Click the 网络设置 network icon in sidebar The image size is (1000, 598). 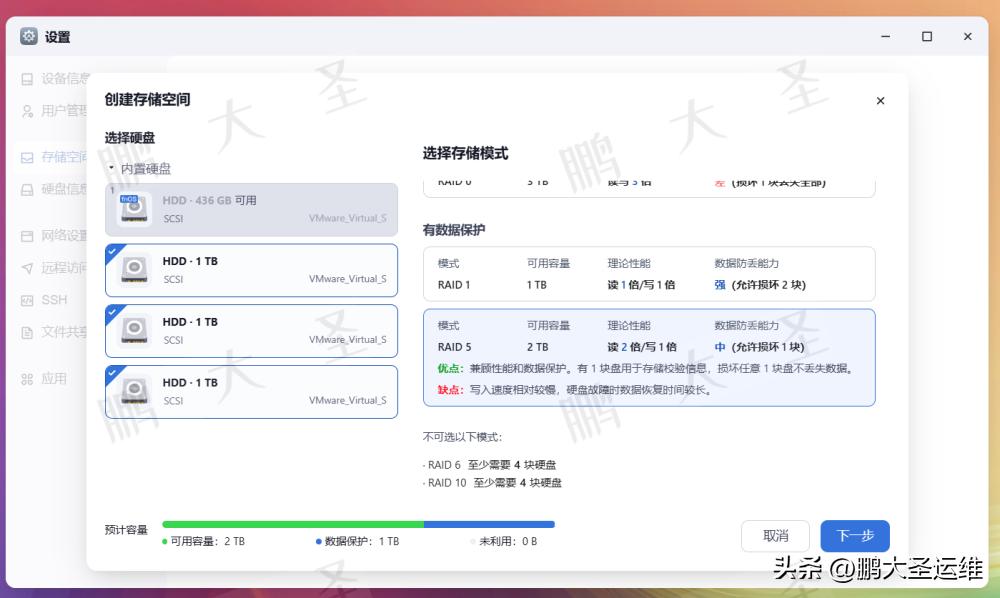[28, 236]
